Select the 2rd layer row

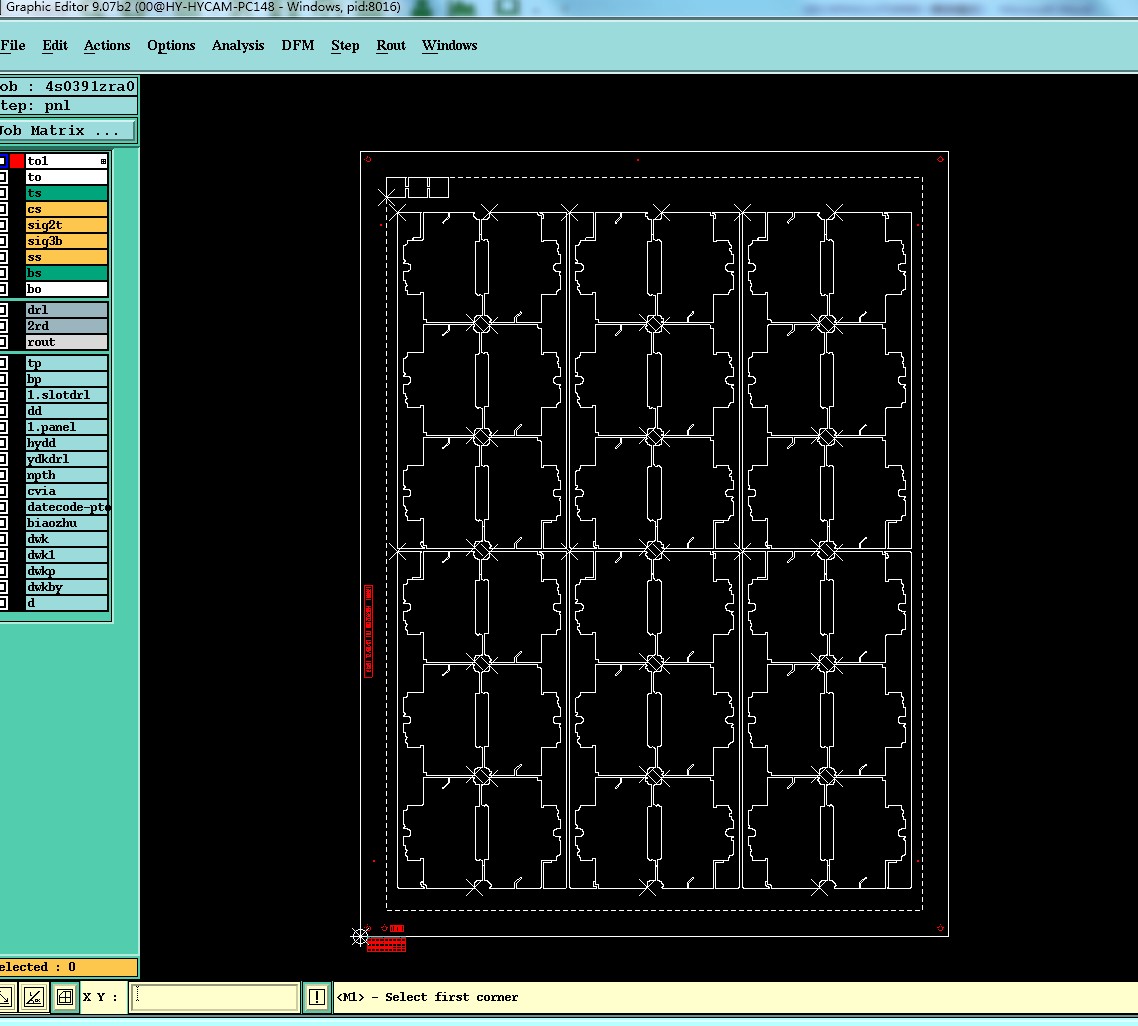[67, 326]
